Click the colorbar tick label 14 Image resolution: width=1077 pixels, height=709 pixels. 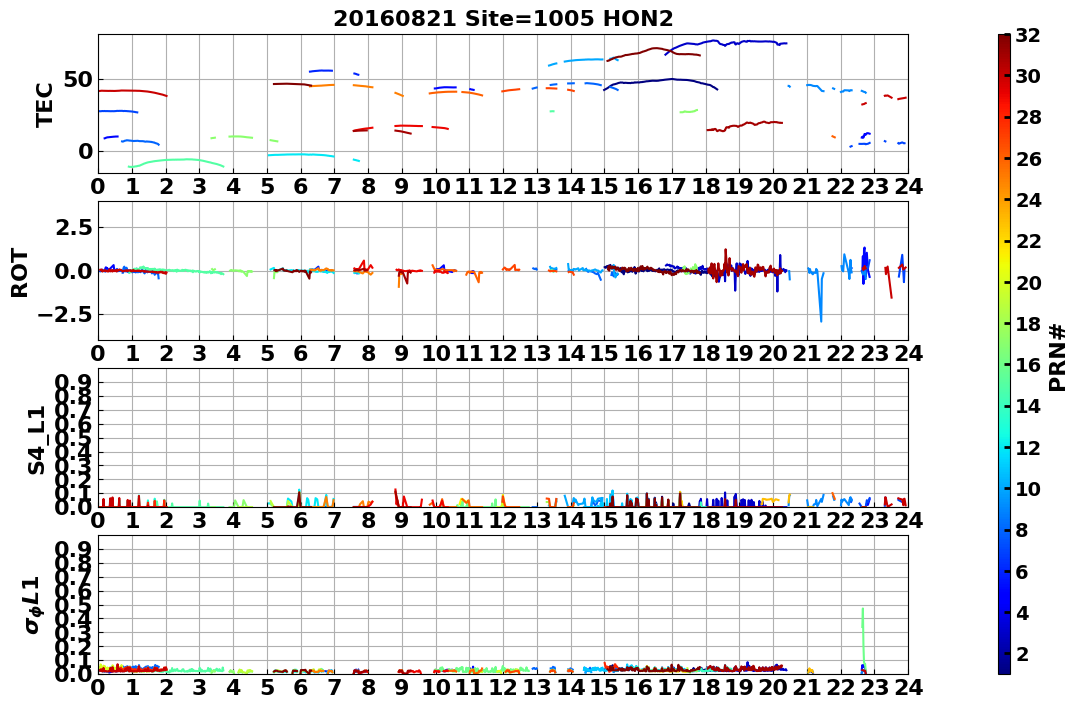tap(1028, 406)
